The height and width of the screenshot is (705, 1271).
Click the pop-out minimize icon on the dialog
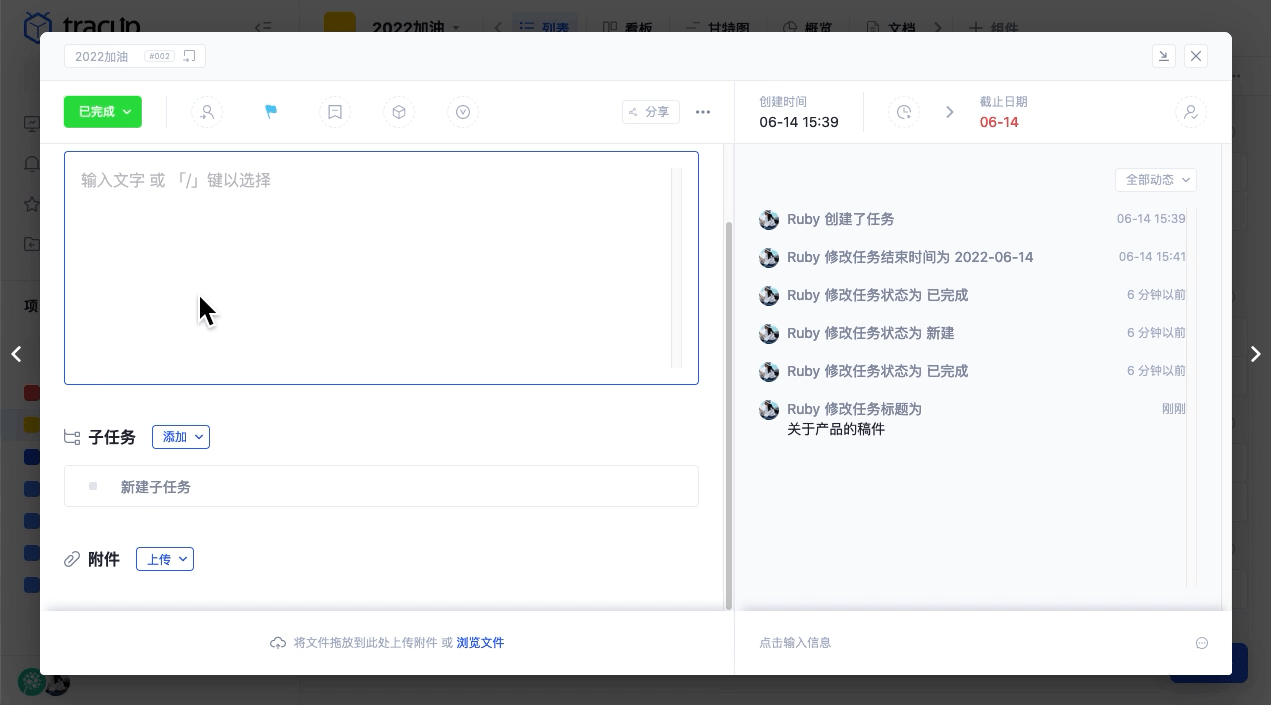pyautogui.click(x=1164, y=56)
